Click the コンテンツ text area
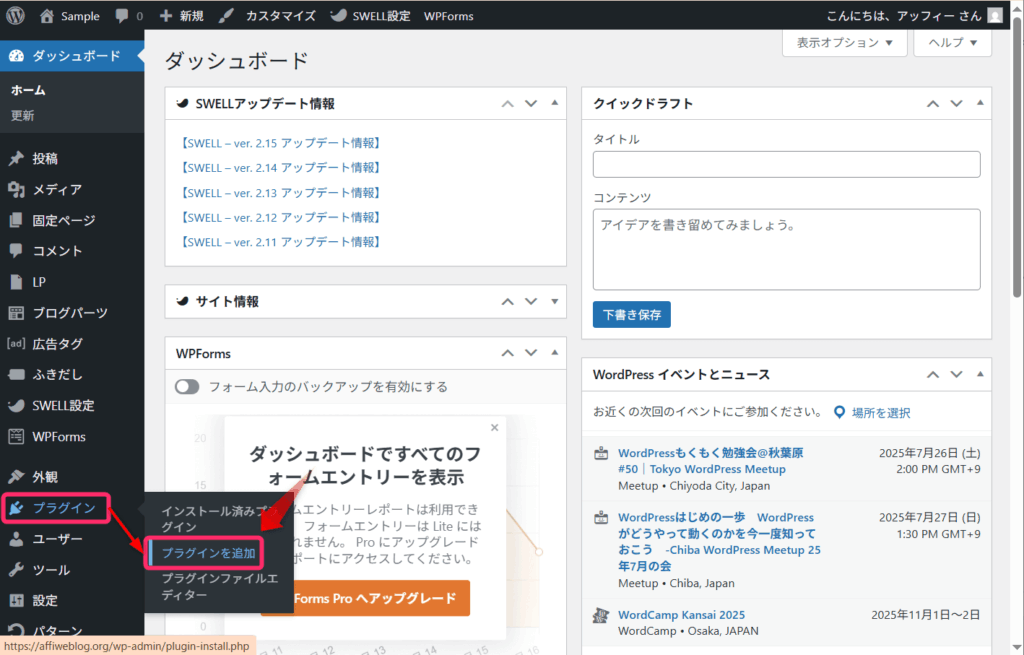1024x655 pixels. 786,249
